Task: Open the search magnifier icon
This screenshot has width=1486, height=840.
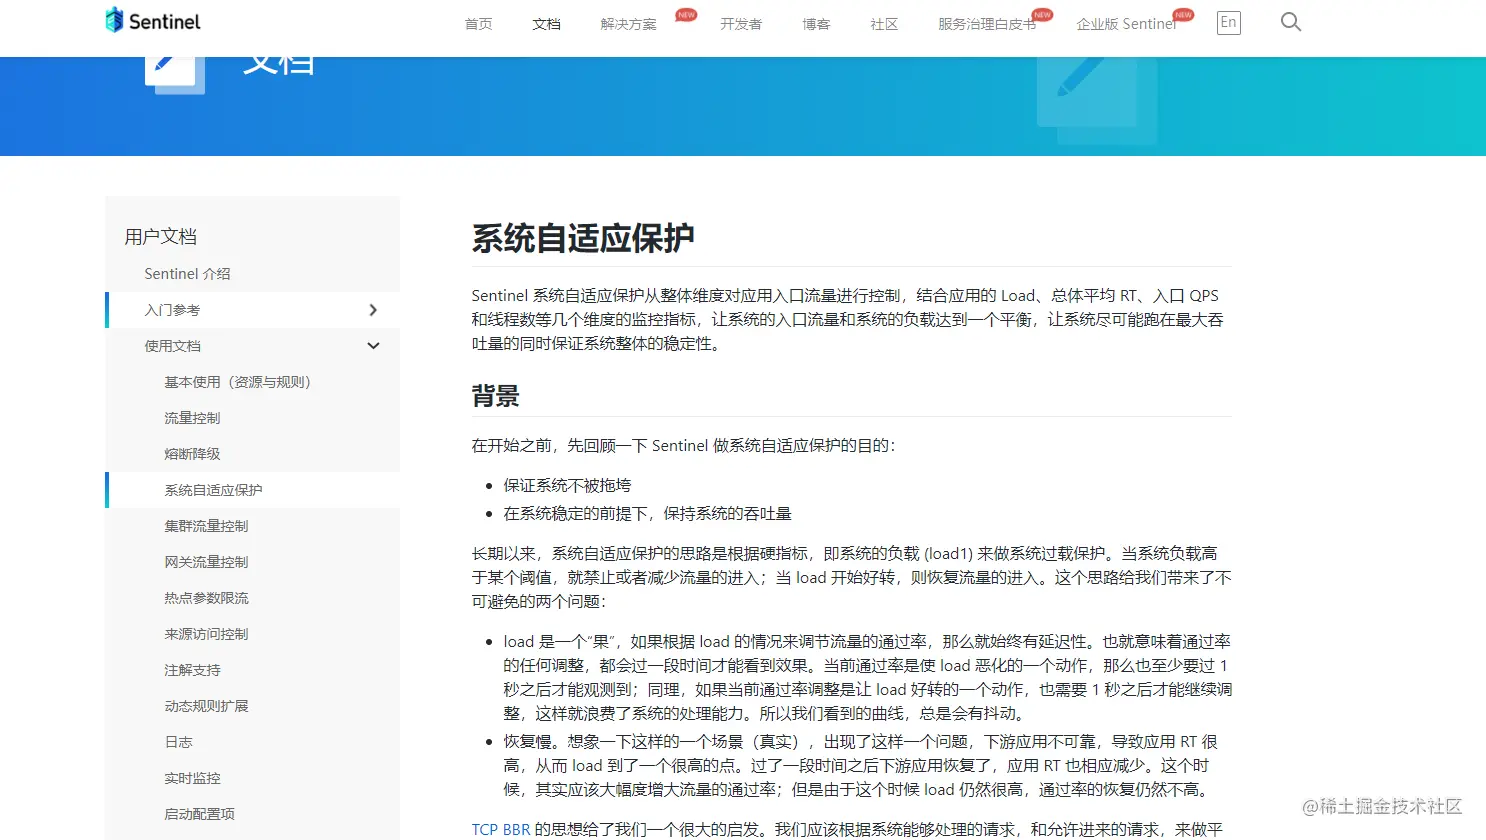Action: pyautogui.click(x=1291, y=22)
